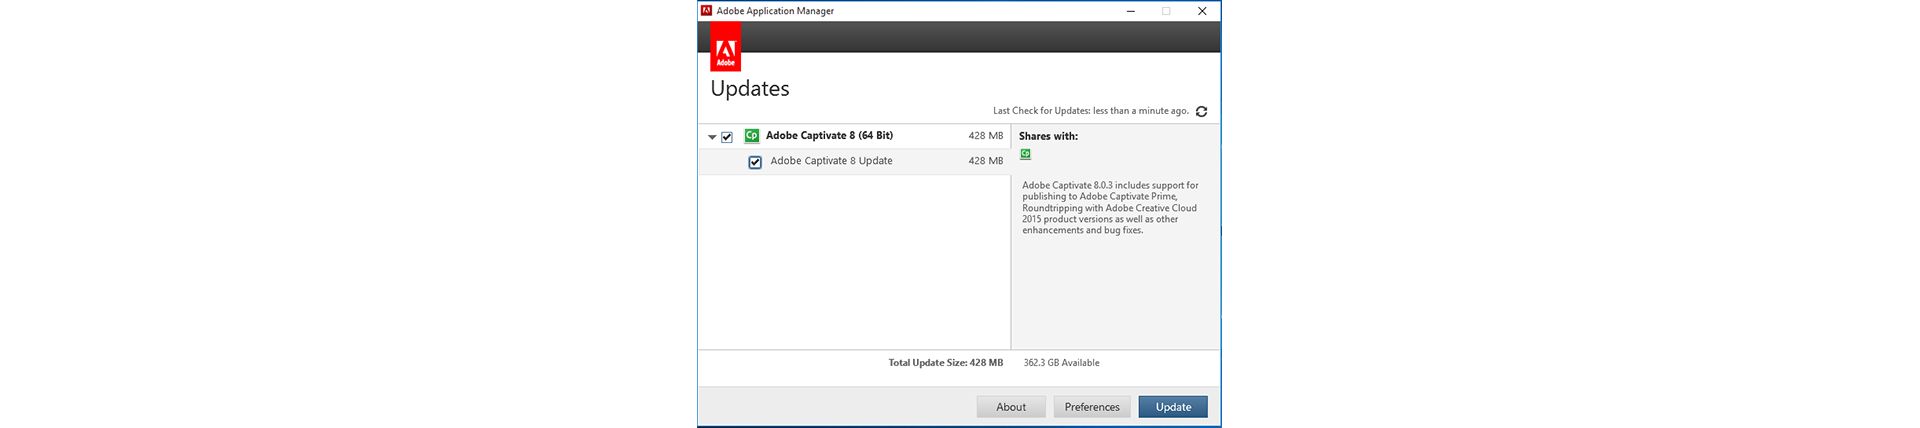Click the 362.3 GB Available text

(x=1061, y=363)
